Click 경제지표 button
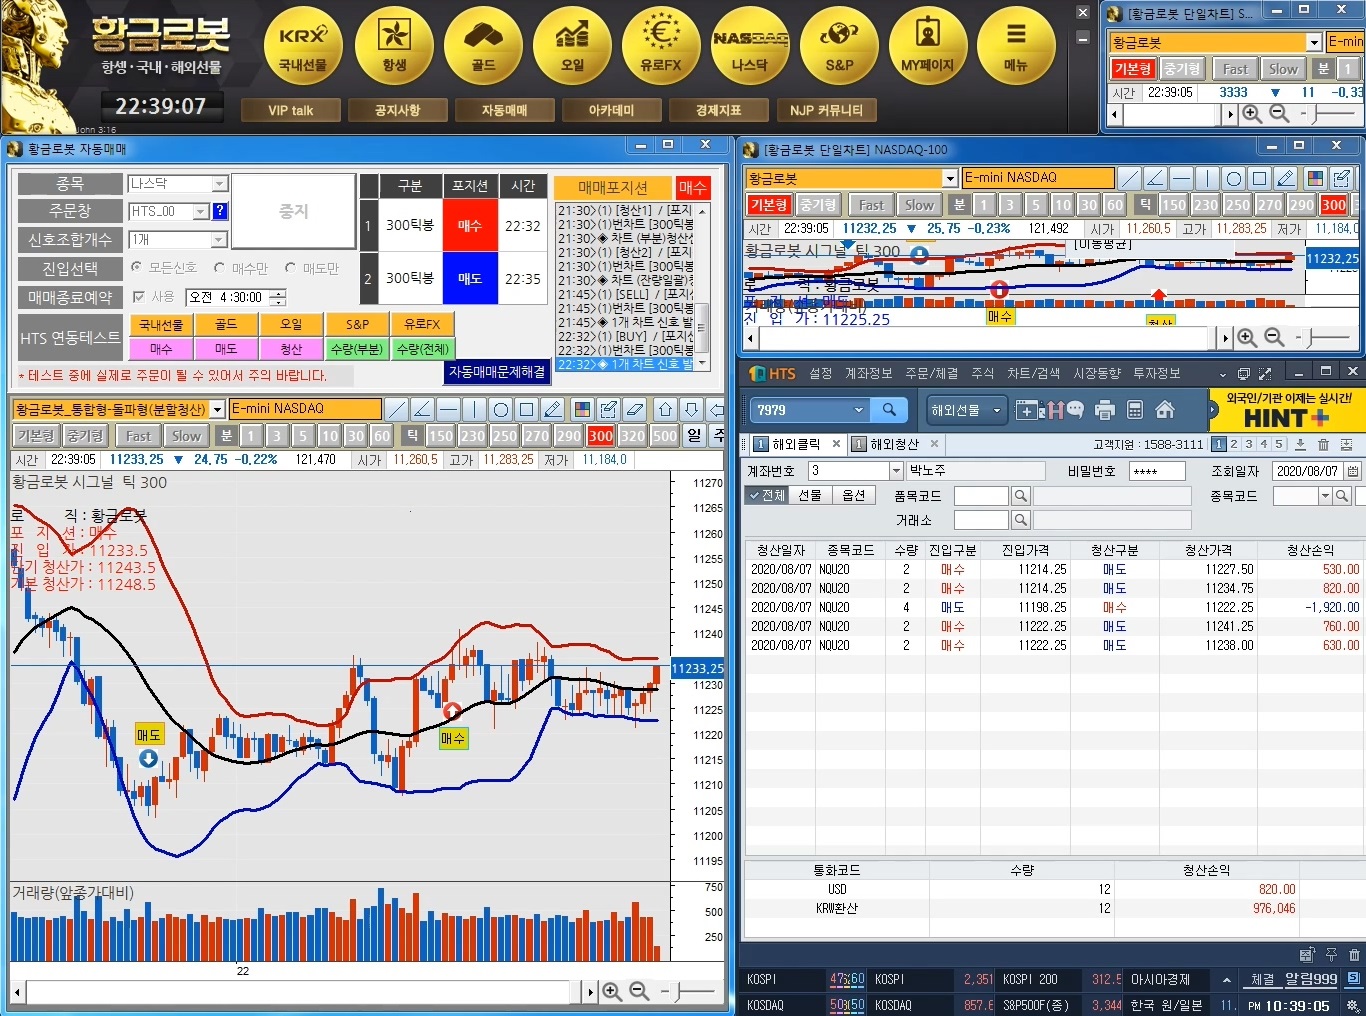 pos(718,110)
